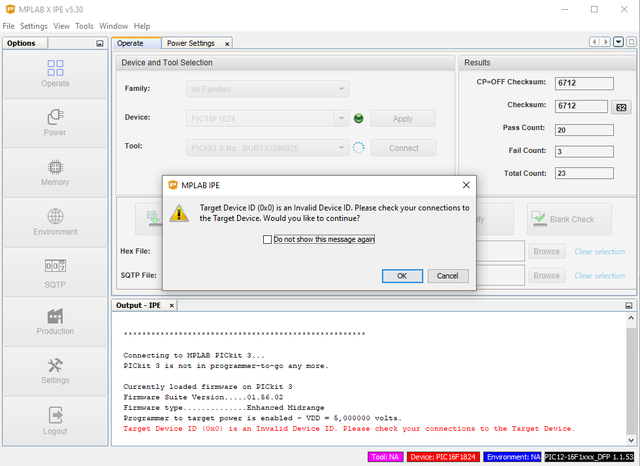
Task: Open the SQTP options in sidebar
Action: coord(55,273)
